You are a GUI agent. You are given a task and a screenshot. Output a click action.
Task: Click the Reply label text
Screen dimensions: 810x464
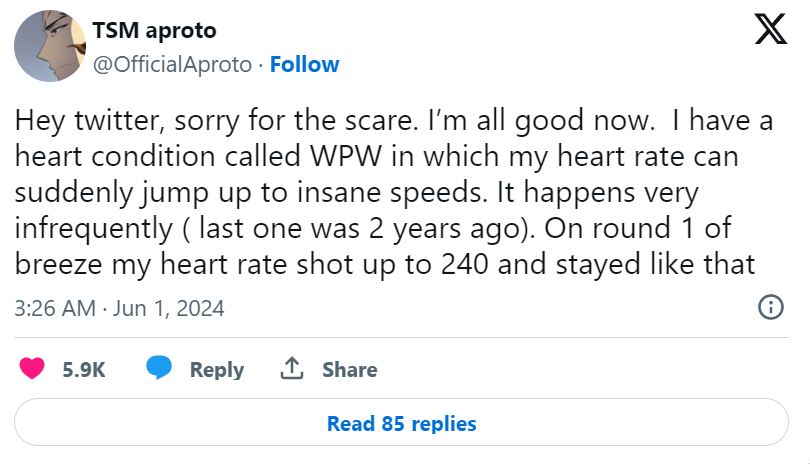click(x=217, y=369)
